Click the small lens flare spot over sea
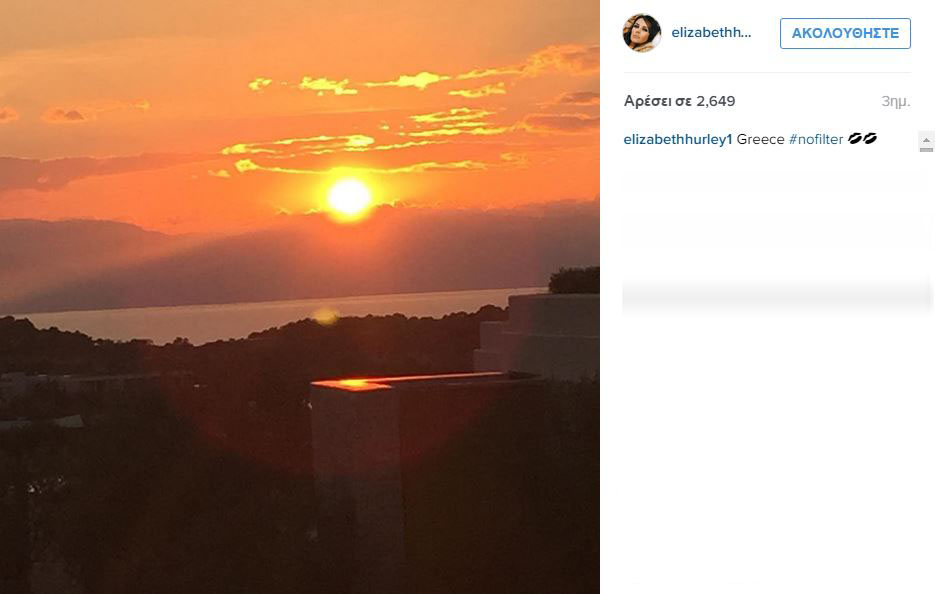 point(326,316)
